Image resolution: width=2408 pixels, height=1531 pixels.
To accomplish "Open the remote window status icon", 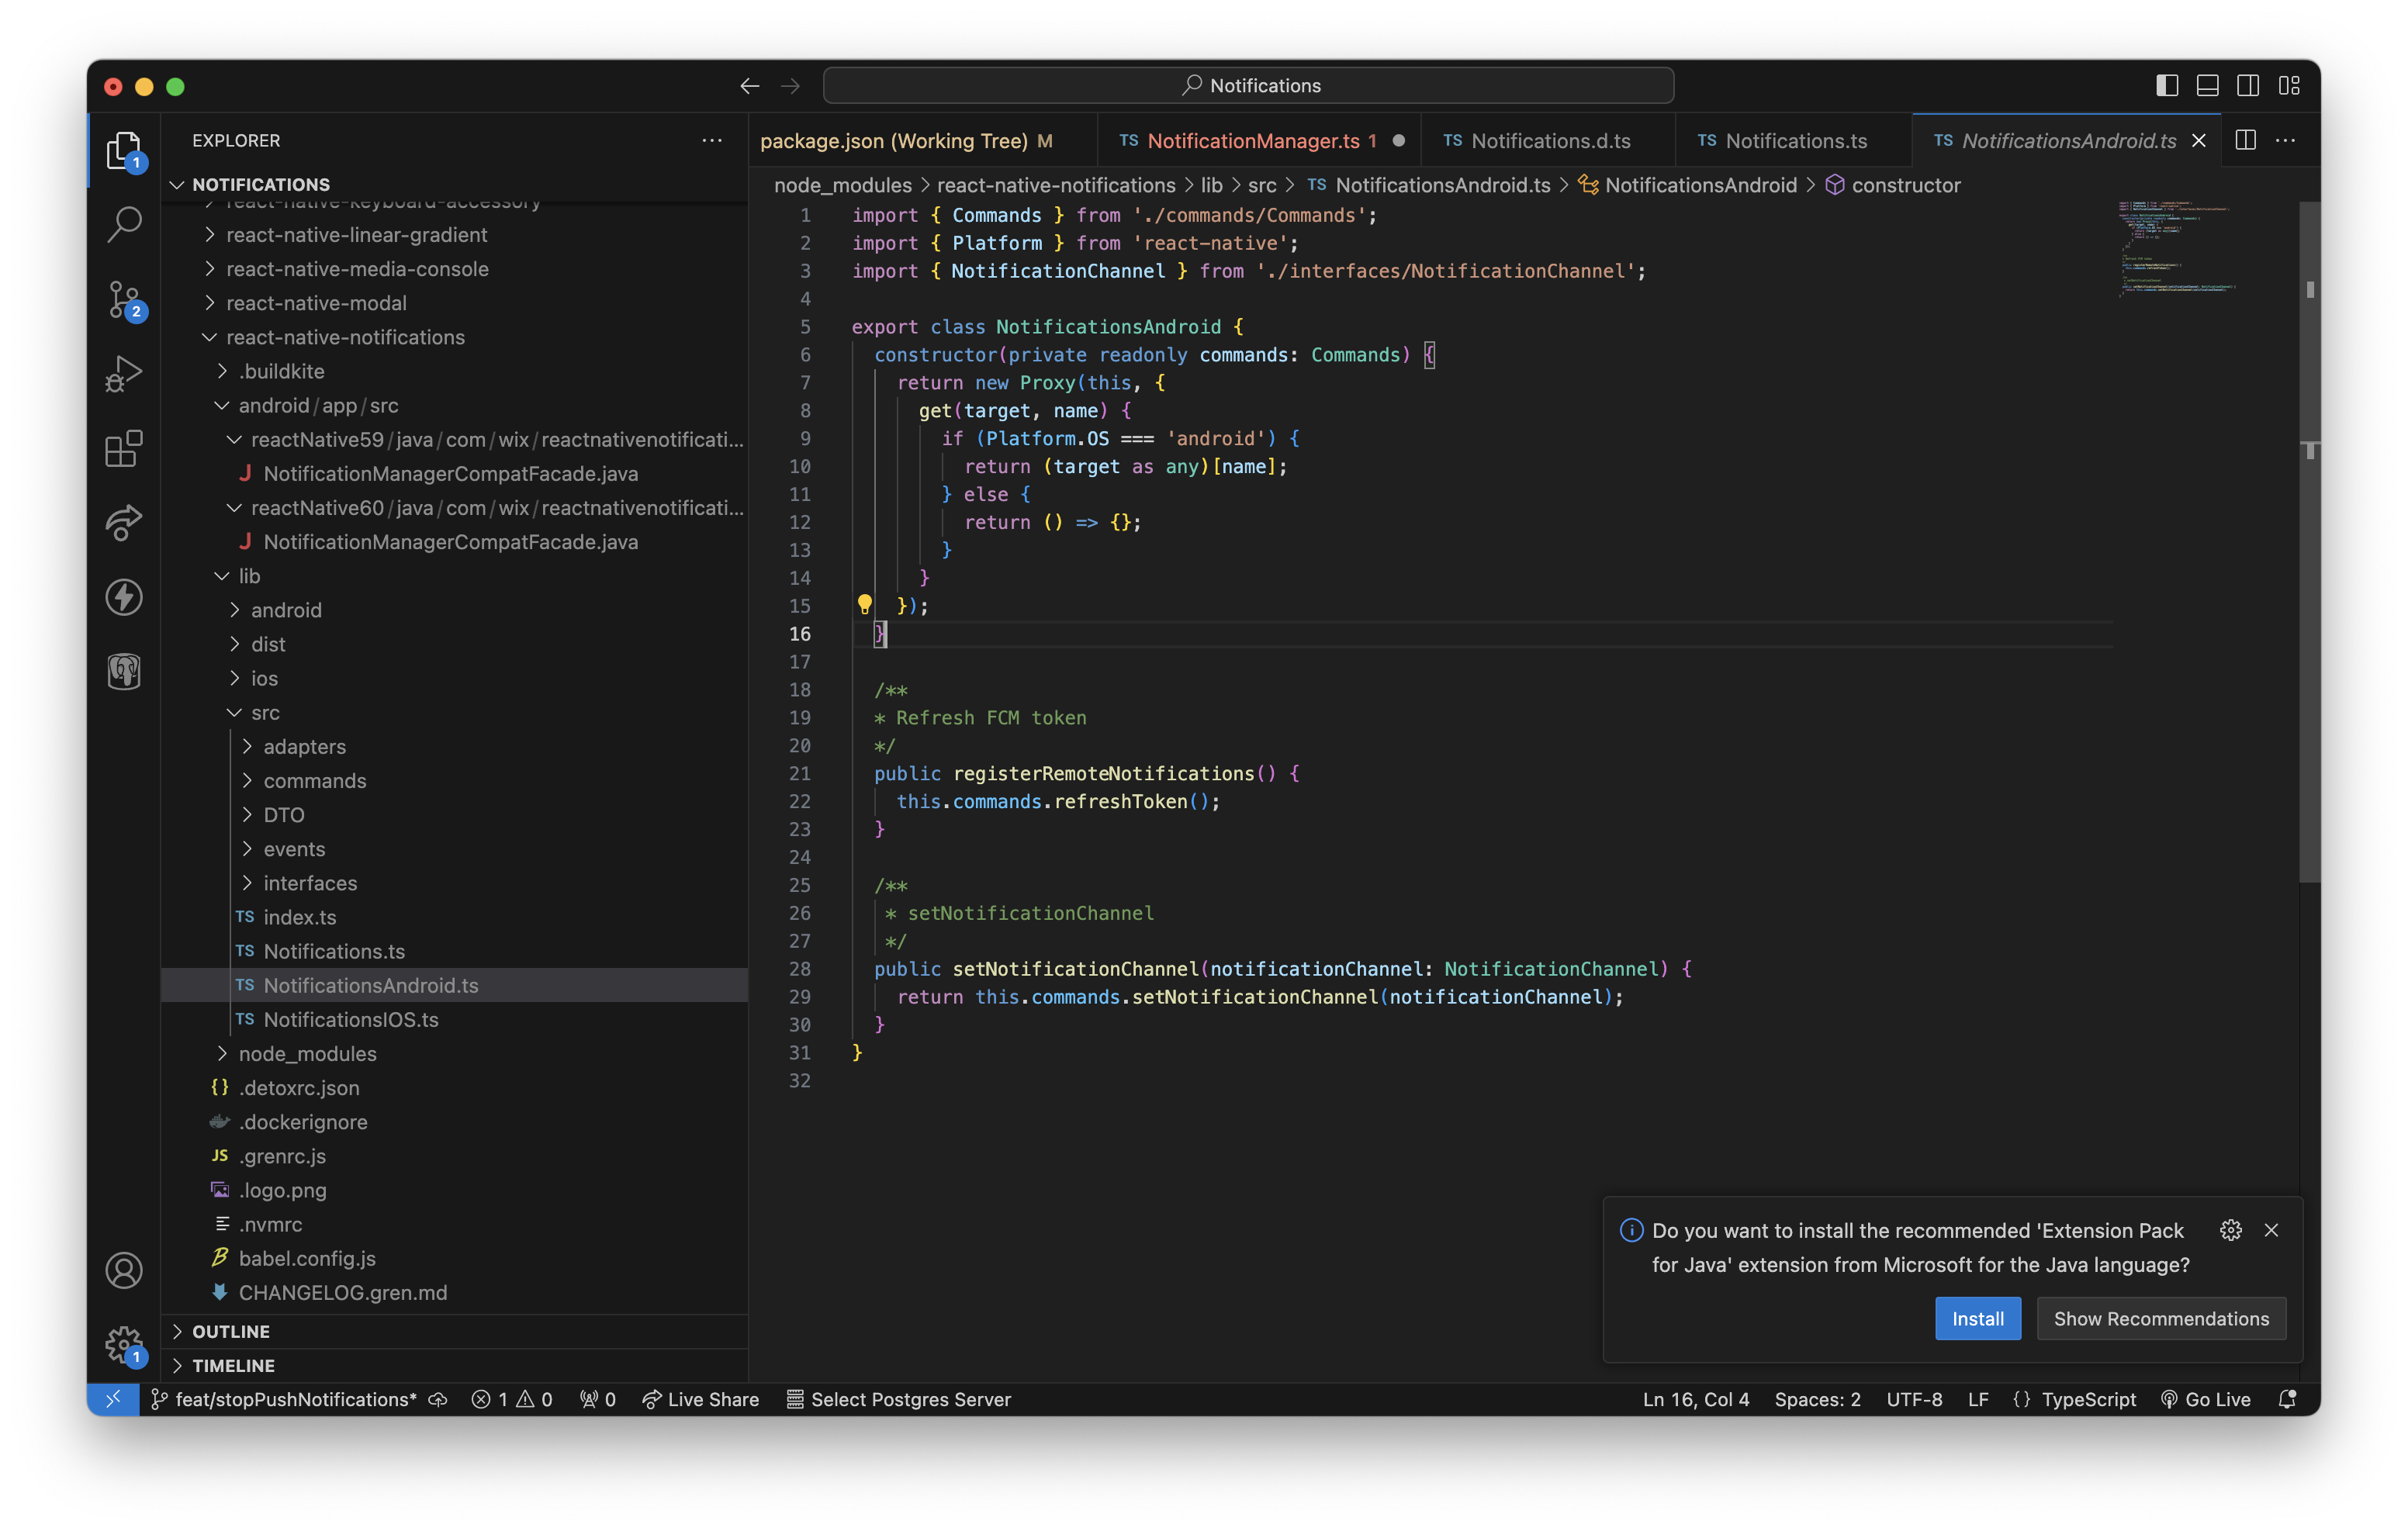I will 113,1399.
